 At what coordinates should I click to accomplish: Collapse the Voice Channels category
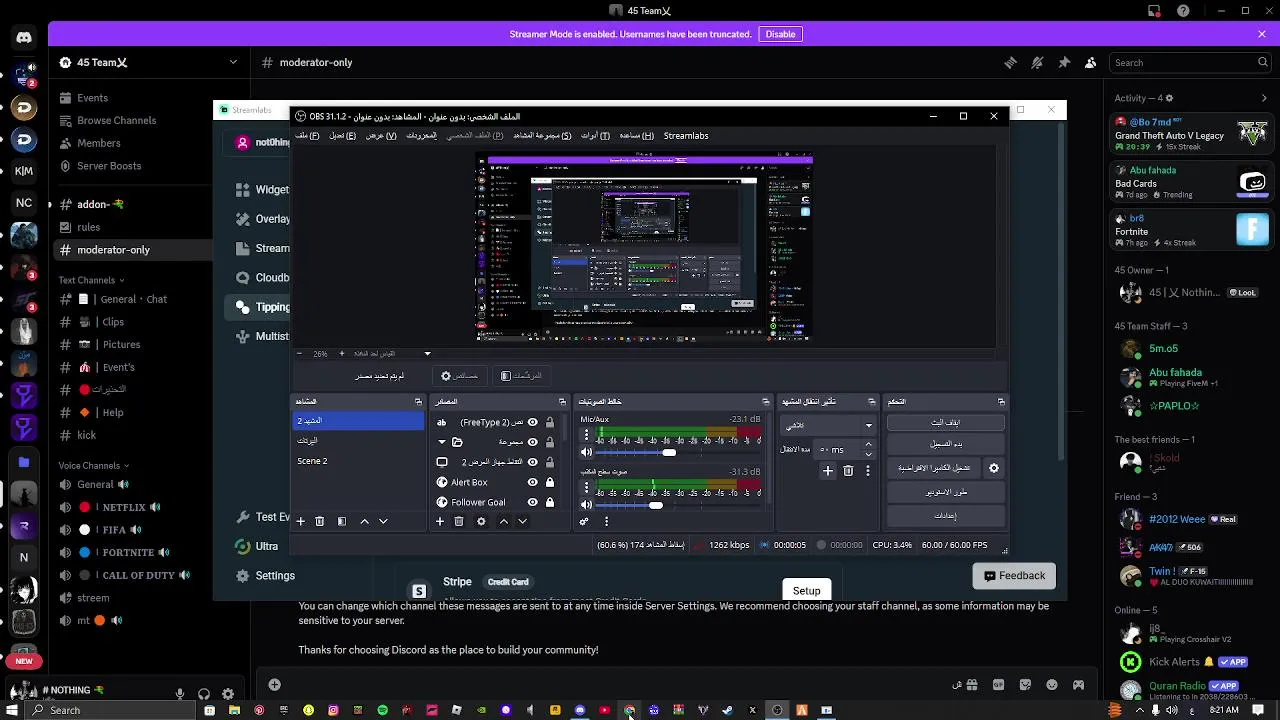(x=94, y=465)
